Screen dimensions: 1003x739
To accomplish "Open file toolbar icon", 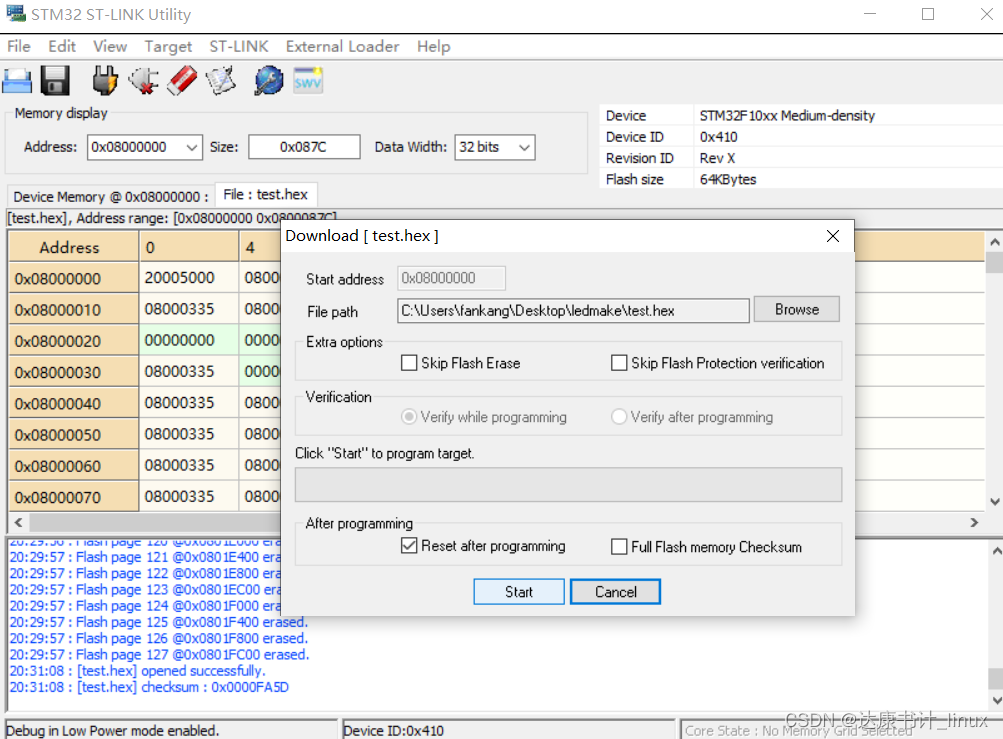I will coord(17,81).
